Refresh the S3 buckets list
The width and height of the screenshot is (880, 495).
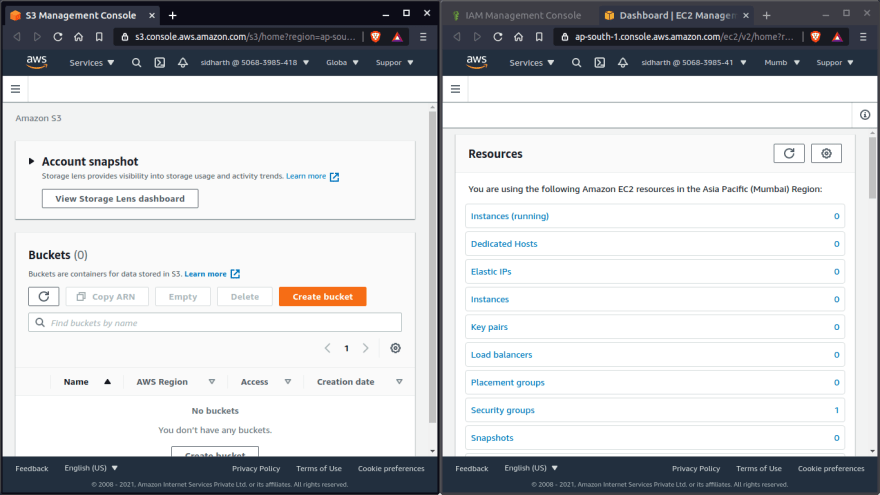coord(44,296)
